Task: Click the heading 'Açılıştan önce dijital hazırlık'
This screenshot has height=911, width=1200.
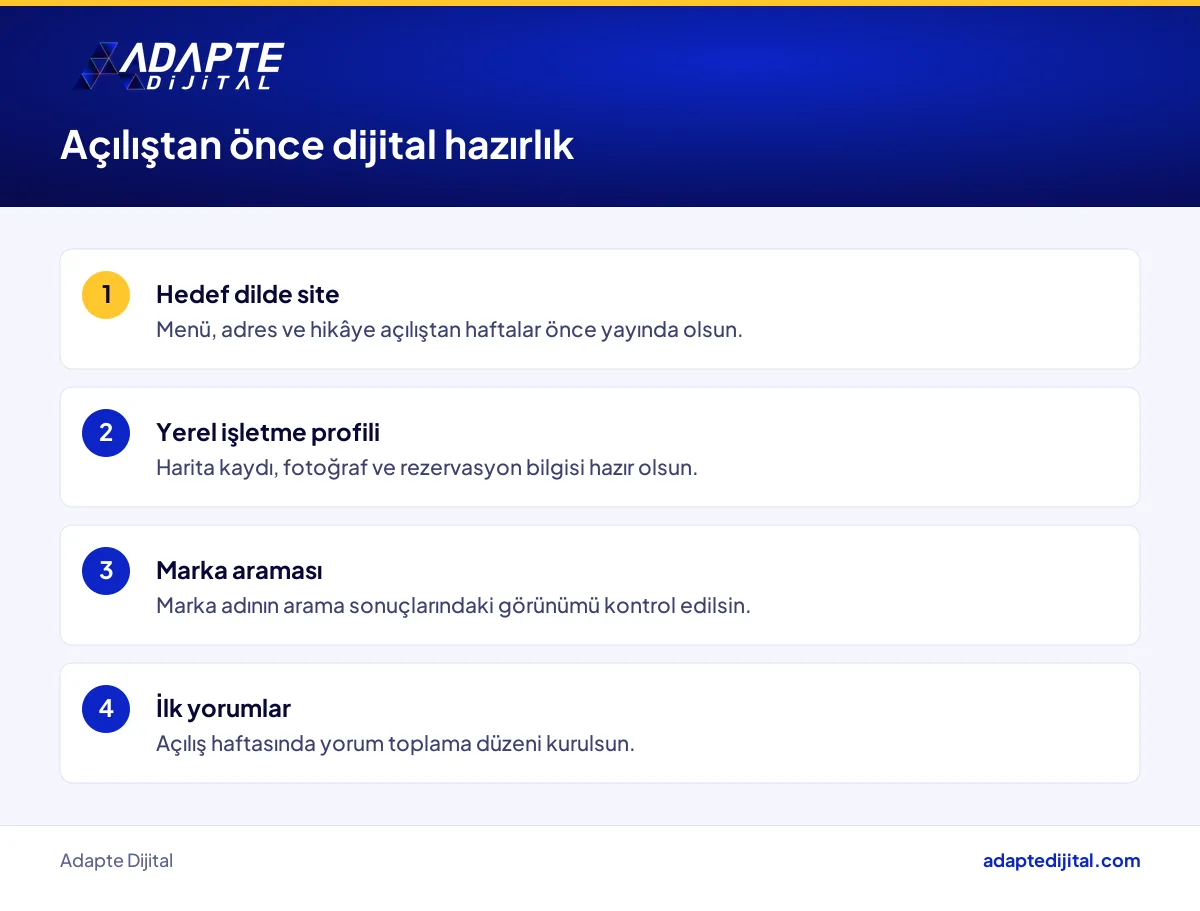Action: pos(317,145)
